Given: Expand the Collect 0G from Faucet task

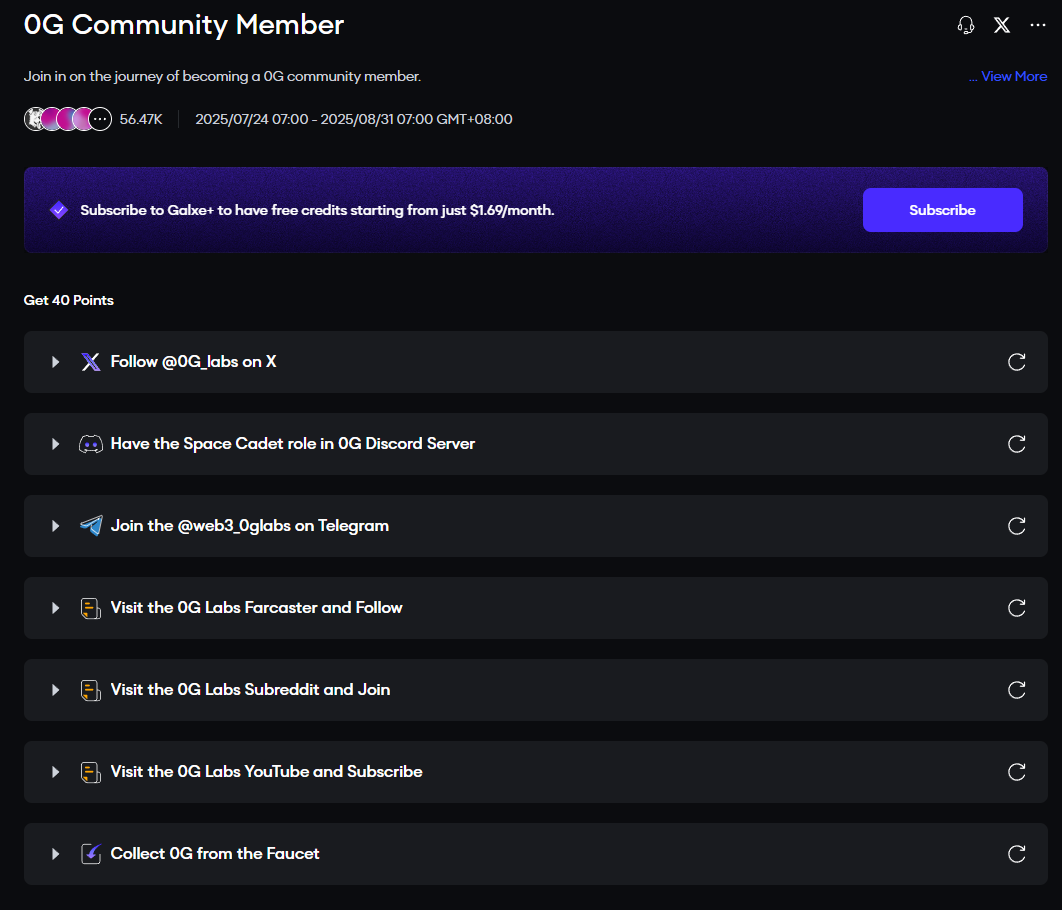Looking at the screenshot, I should 56,854.
